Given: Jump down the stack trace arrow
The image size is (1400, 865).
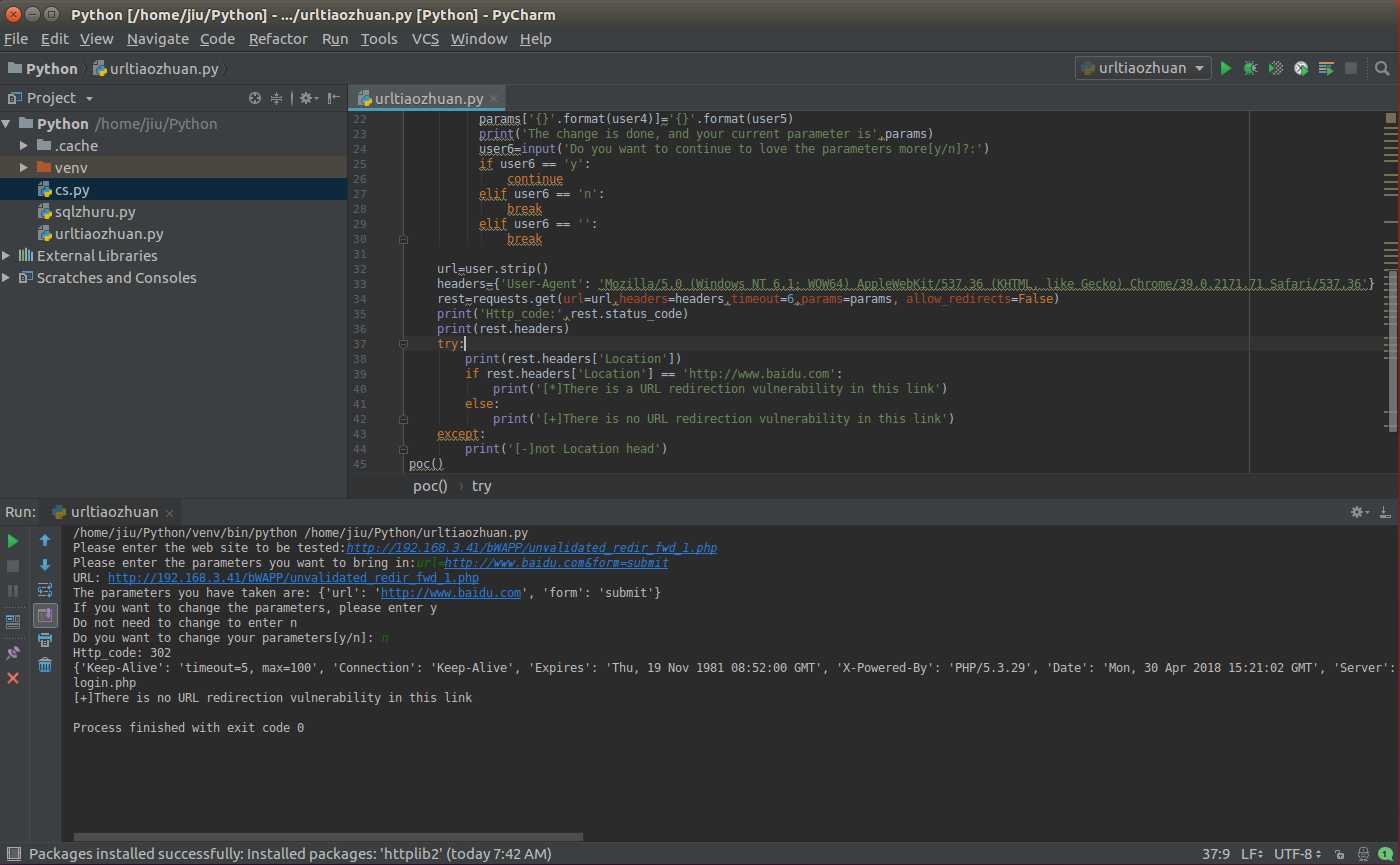Looking at the screenshot, I should tap(45, 566).
